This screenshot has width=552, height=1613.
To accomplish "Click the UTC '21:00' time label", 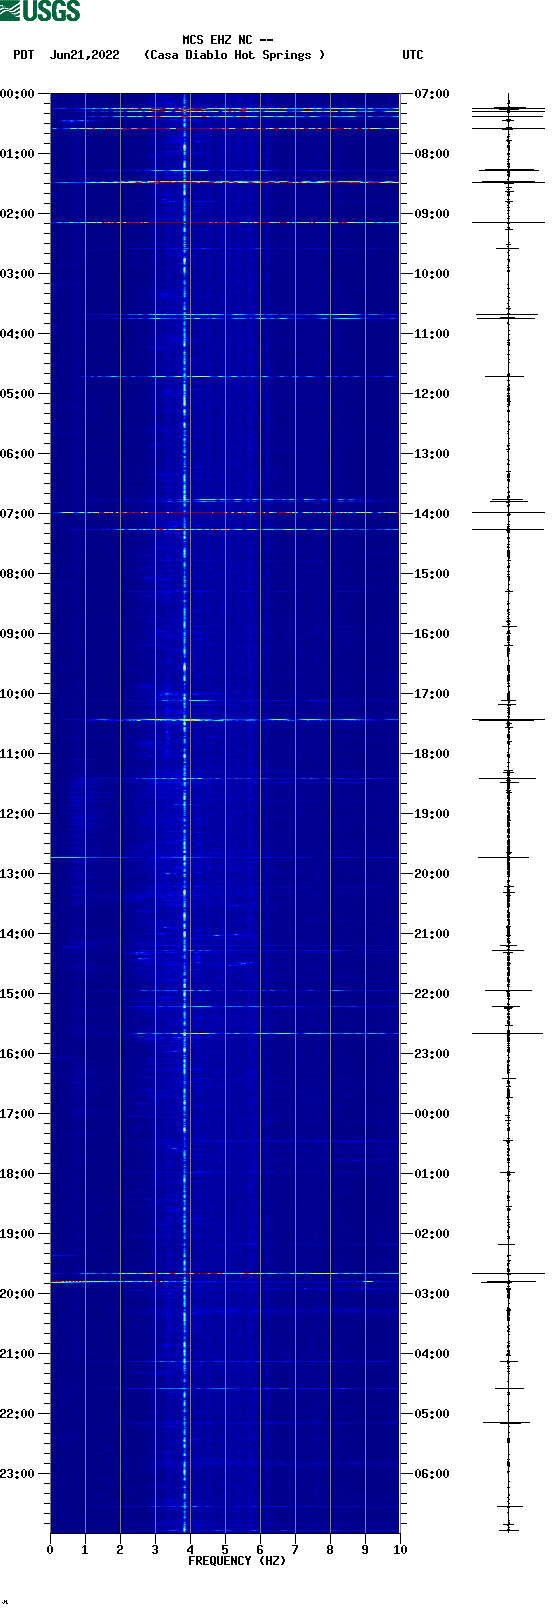I will [432, 934].
